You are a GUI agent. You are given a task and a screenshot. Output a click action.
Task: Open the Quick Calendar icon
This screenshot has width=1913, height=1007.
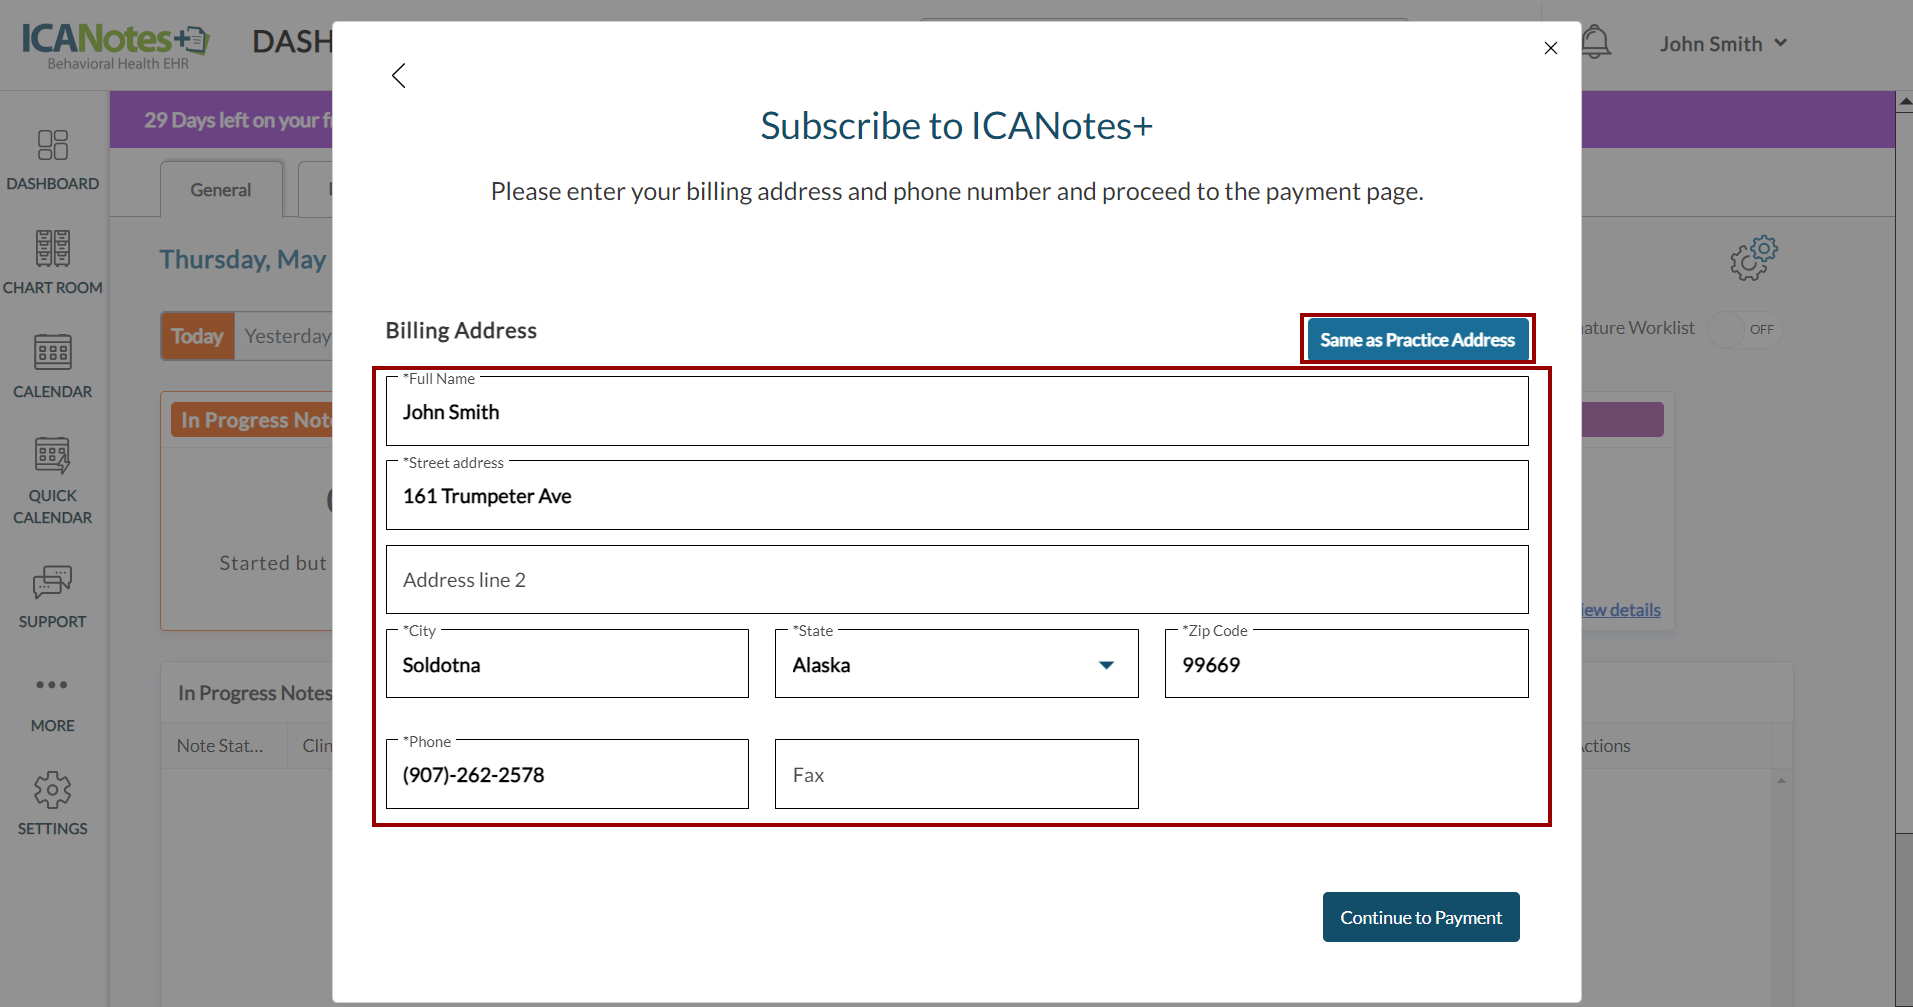[53, 456]
